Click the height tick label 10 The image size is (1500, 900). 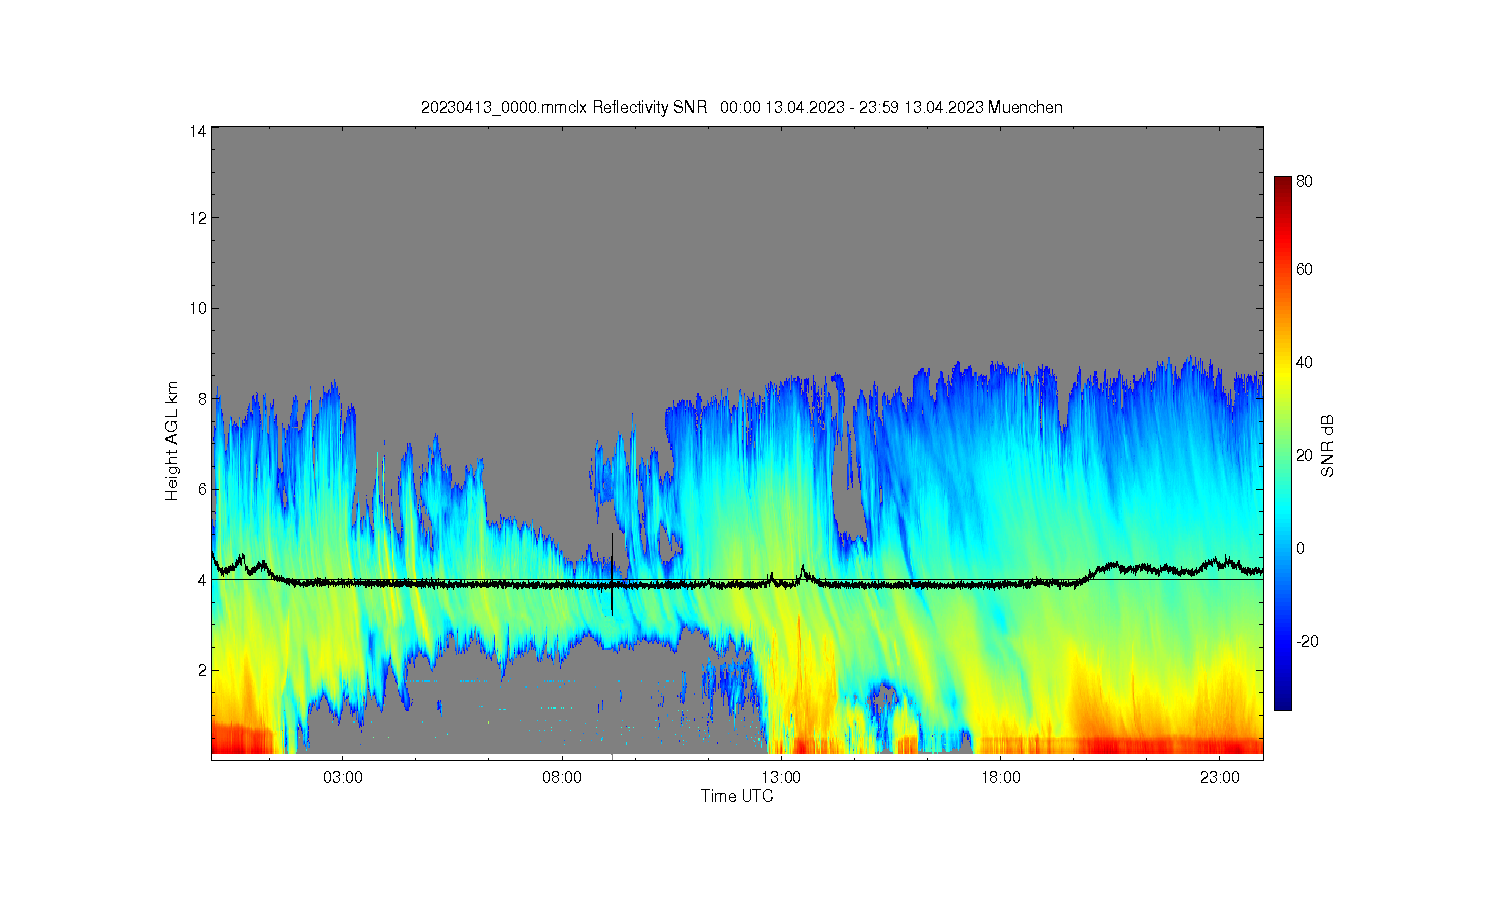tap(199, 308)
